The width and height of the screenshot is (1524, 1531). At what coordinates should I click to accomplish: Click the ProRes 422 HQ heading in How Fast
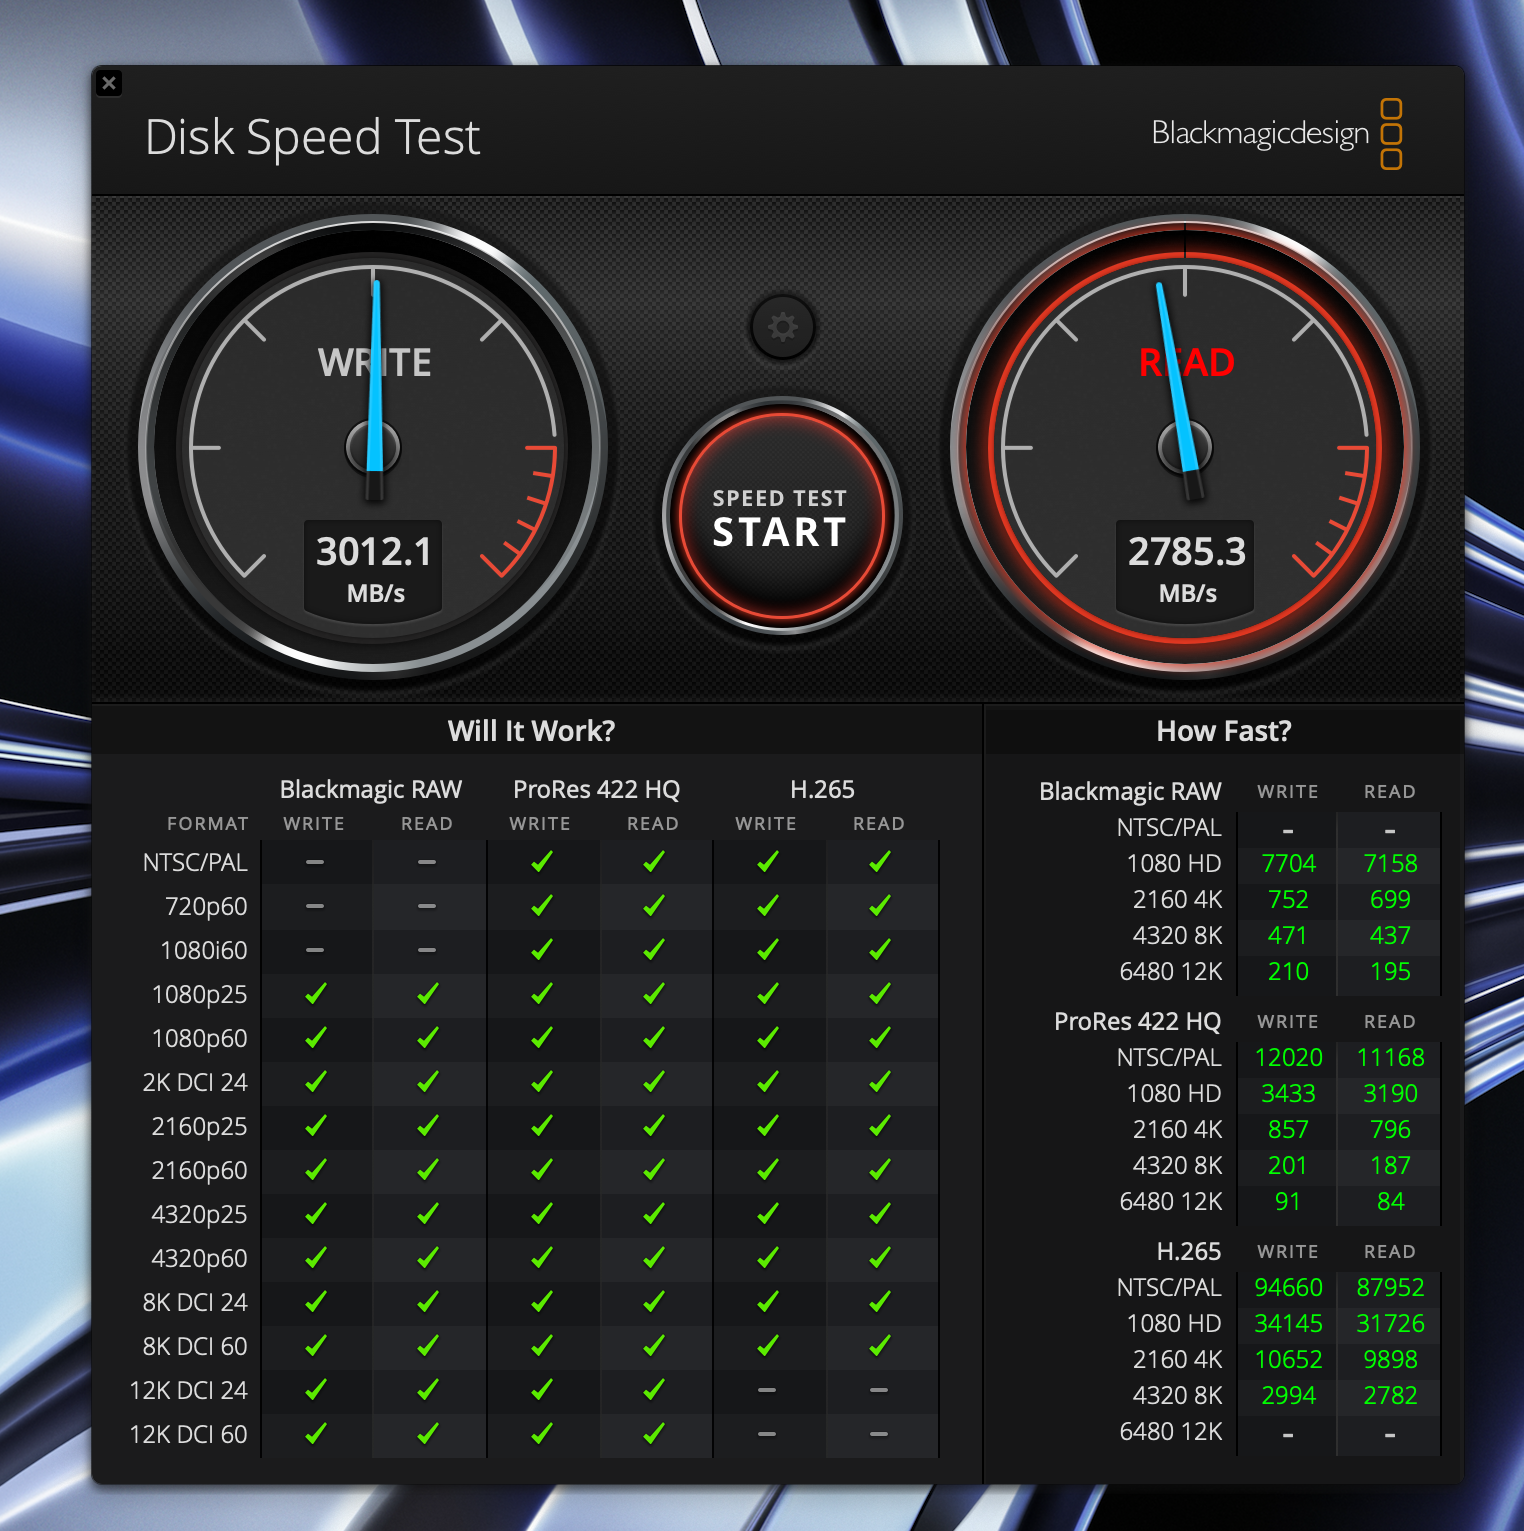point(1138,1021)
